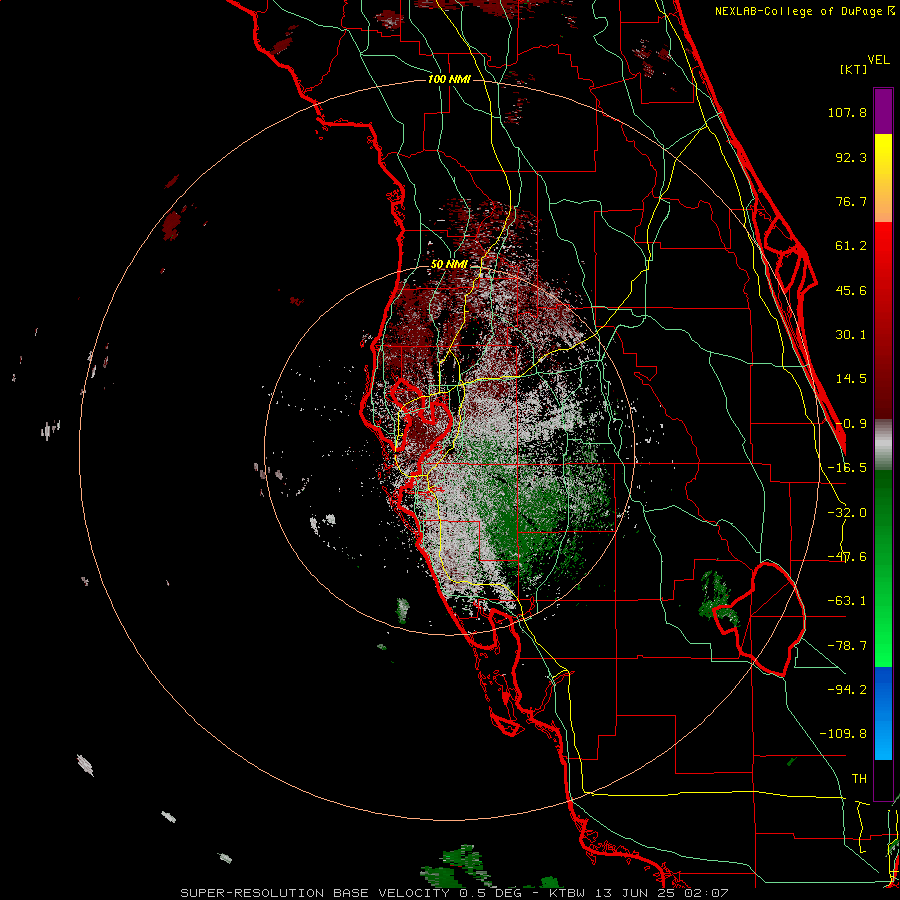Select the 30.1 velocity scale value

(x=851, y=335)
